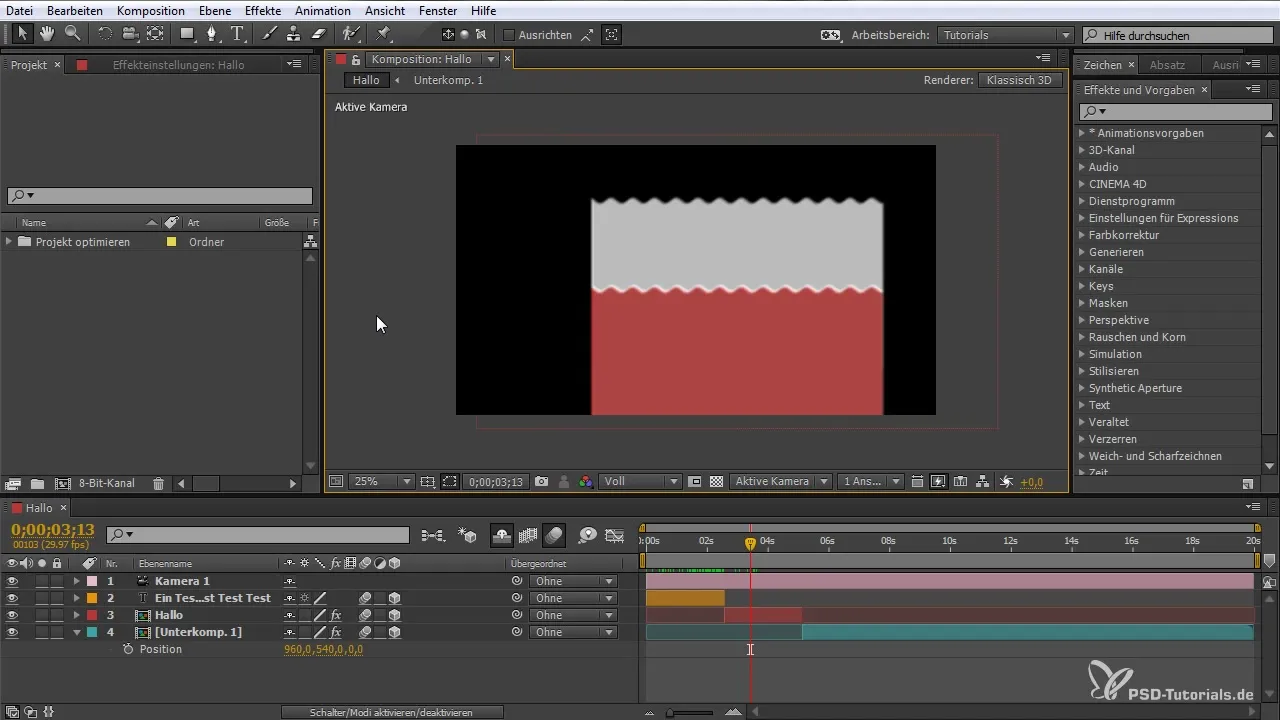Open the 25% magnification dropdown

pyautogui.click(x=381, y=481)
